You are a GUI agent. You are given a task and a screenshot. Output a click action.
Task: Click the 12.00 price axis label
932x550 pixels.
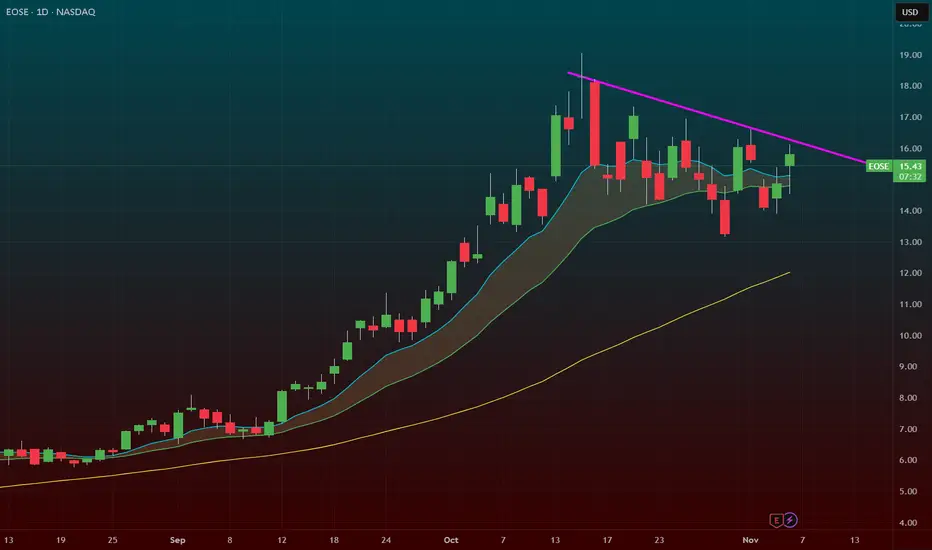pos(910,273)
